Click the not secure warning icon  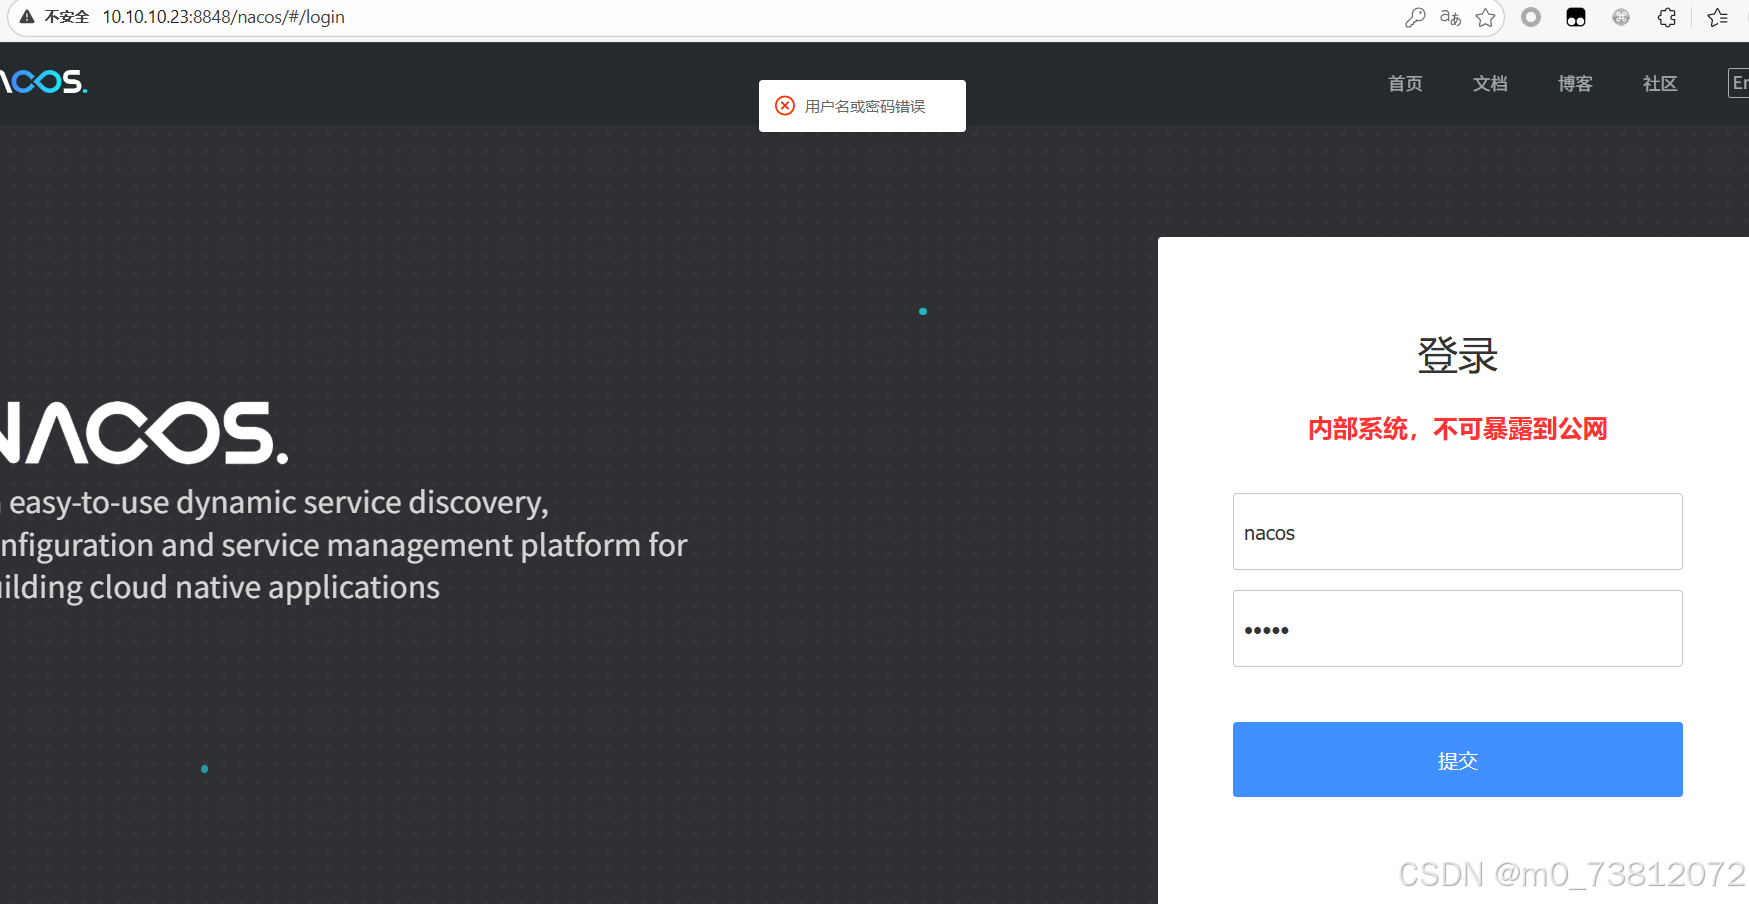(x=27, y=17)
